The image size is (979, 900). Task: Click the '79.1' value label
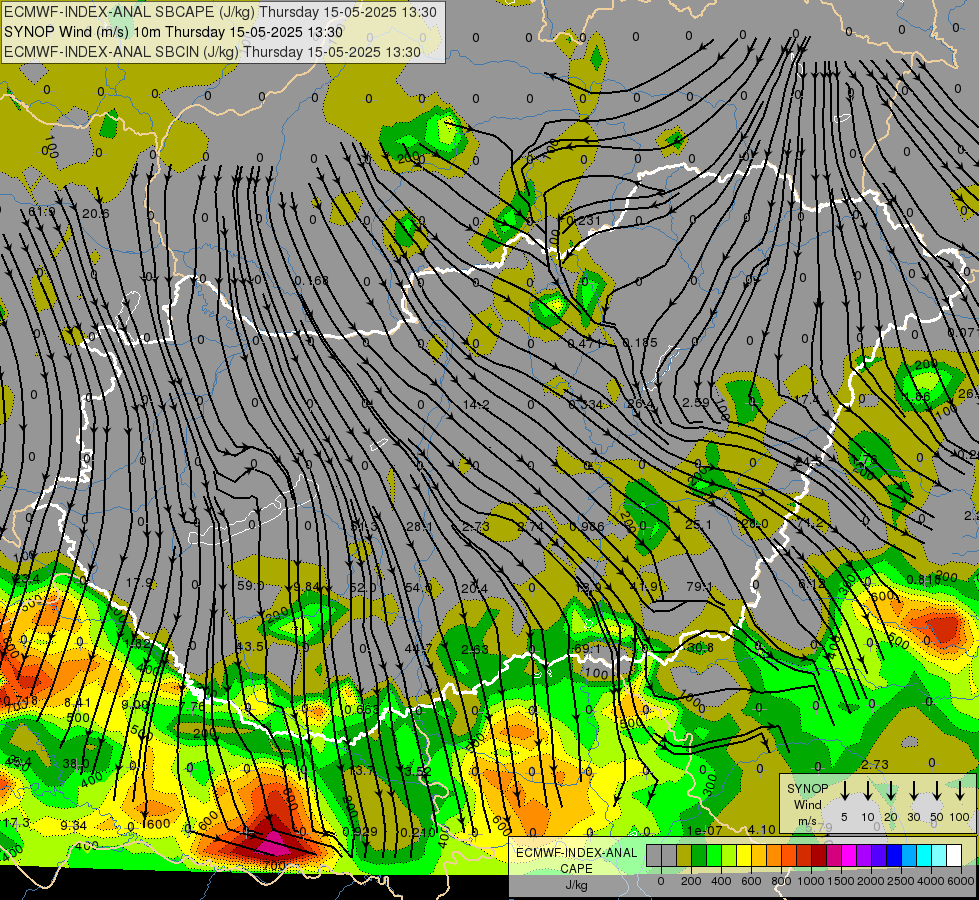coord(699,586)
